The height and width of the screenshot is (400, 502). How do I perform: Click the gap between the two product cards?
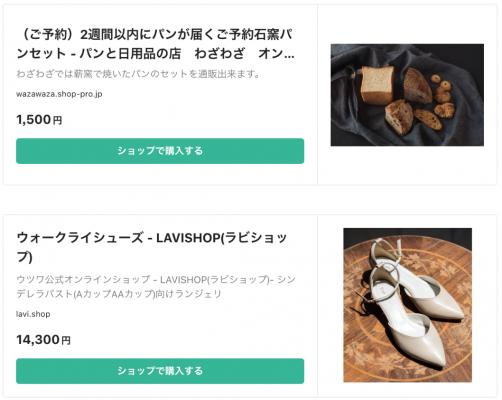(x=250, y=200)
